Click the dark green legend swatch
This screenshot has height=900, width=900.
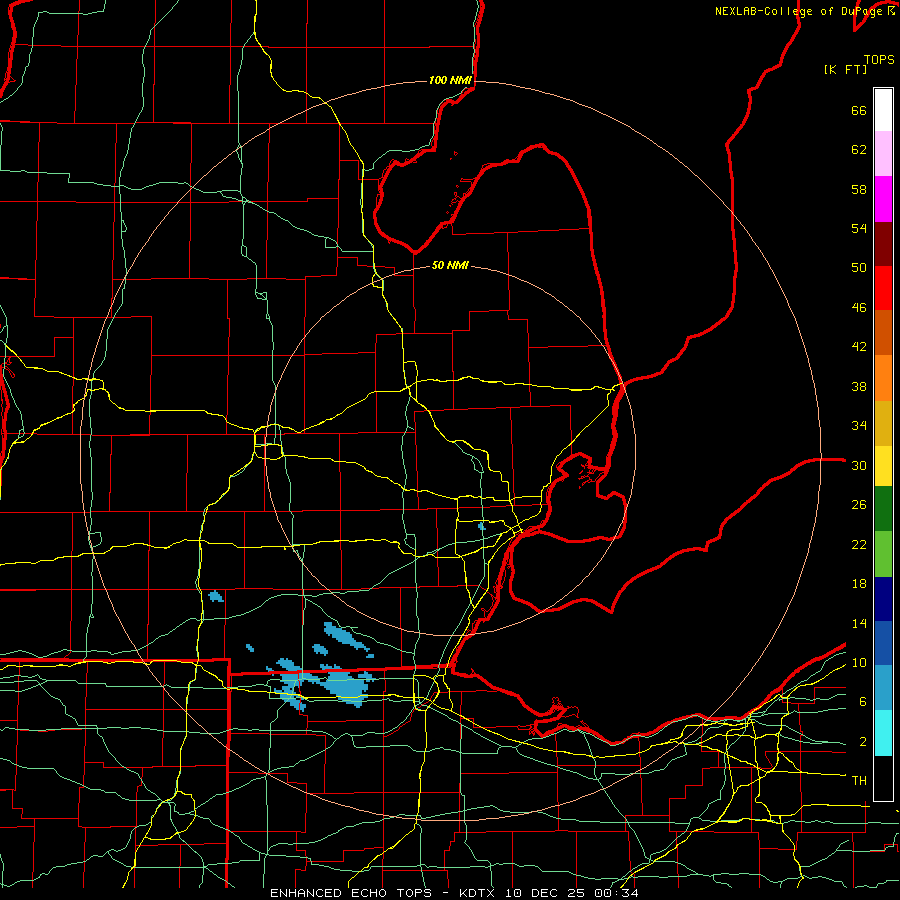tap(883, 509)
